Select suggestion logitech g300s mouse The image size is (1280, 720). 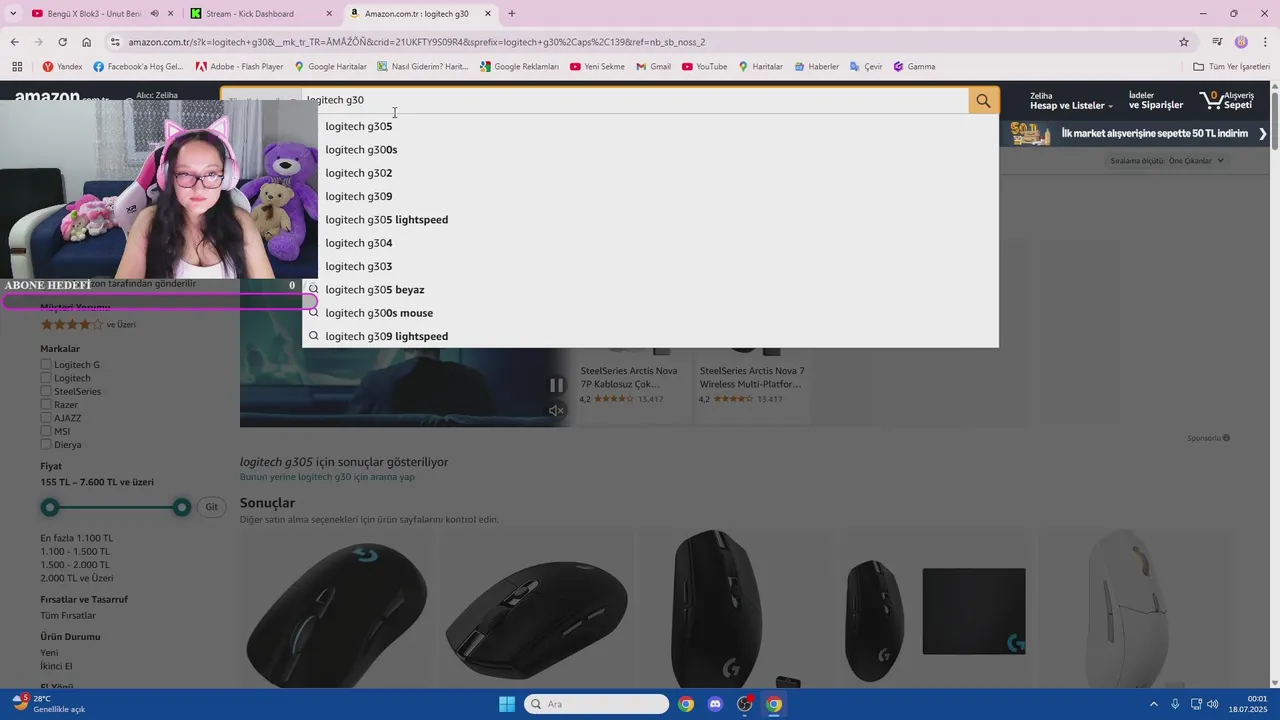[x=650, y=313]
